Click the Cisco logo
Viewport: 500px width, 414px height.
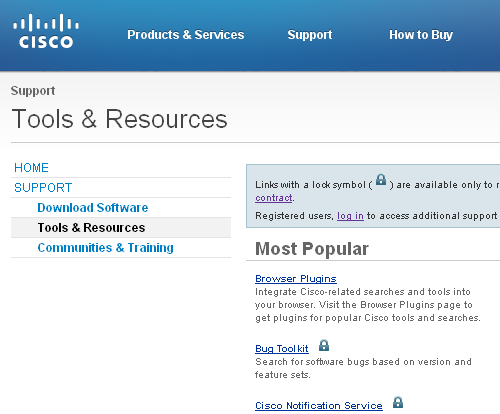click(46, 31)
